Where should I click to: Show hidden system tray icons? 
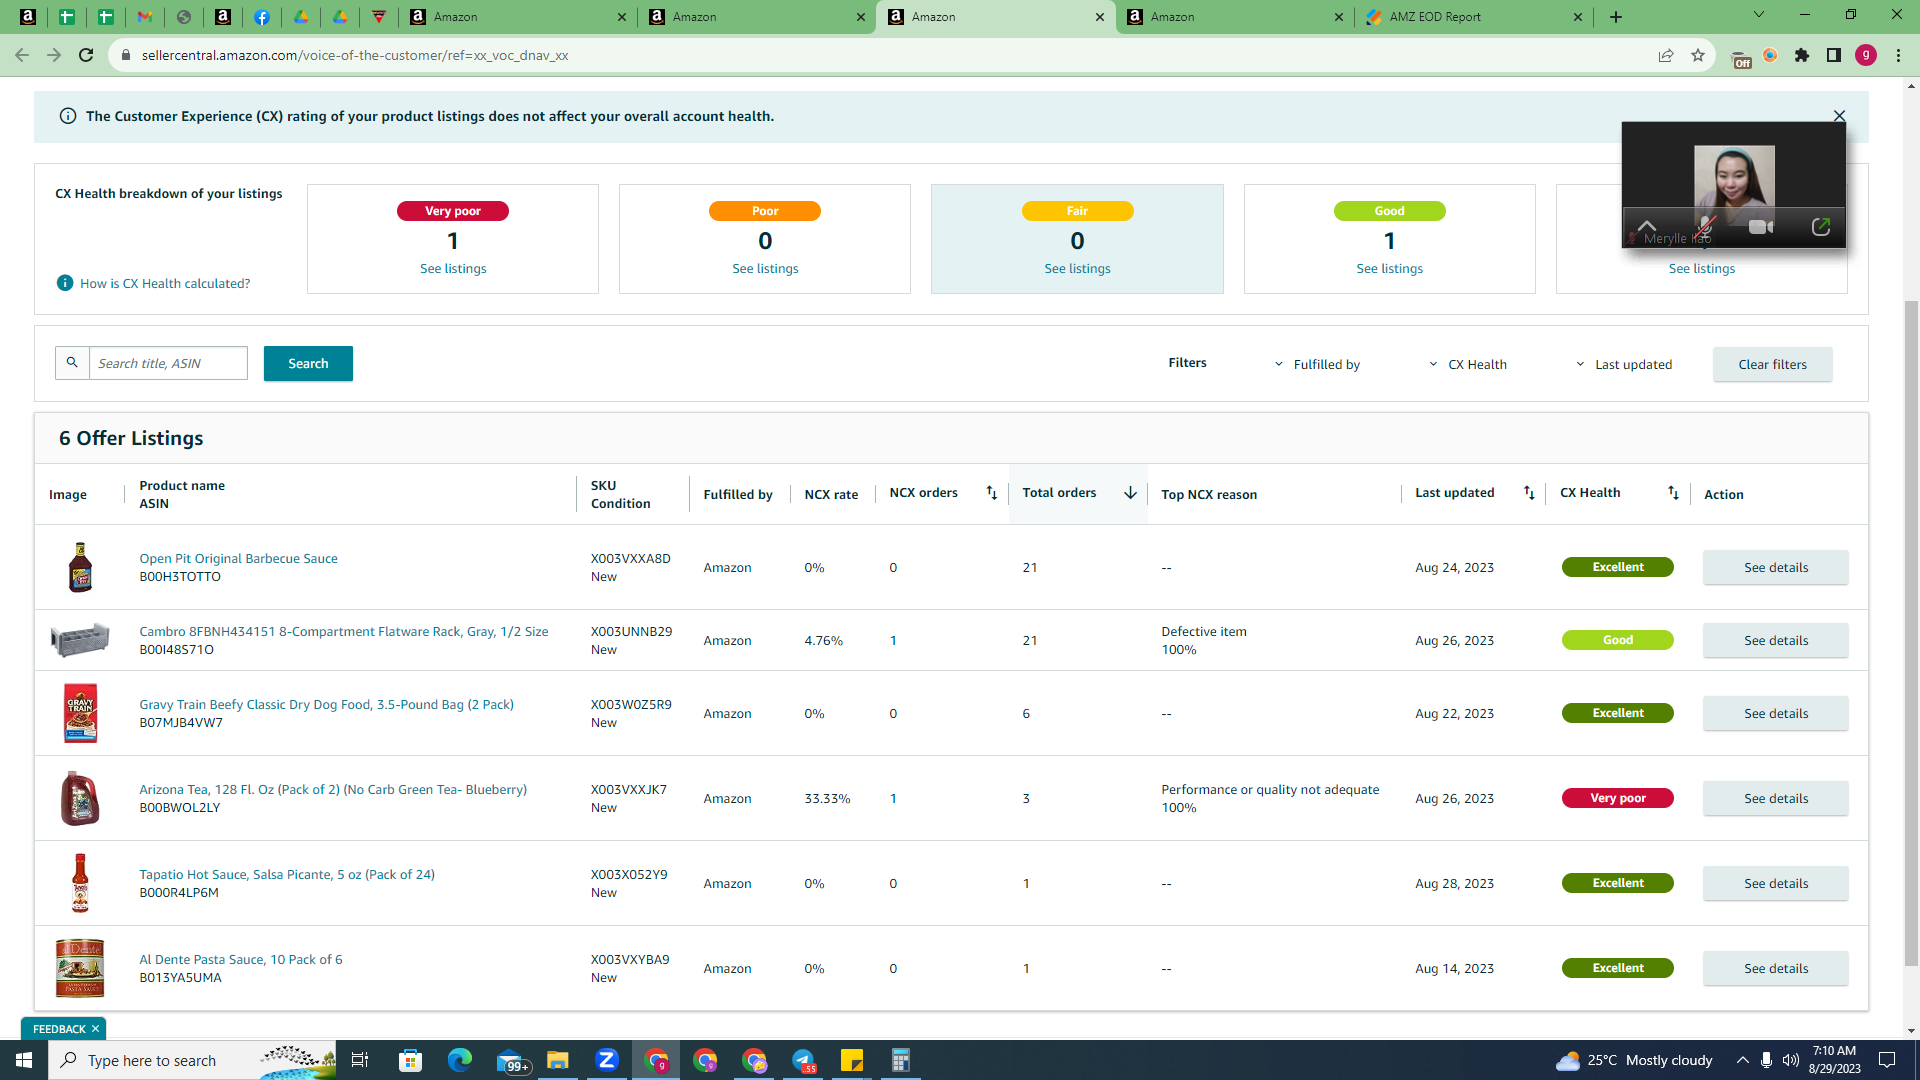tap(1743, 1060)
